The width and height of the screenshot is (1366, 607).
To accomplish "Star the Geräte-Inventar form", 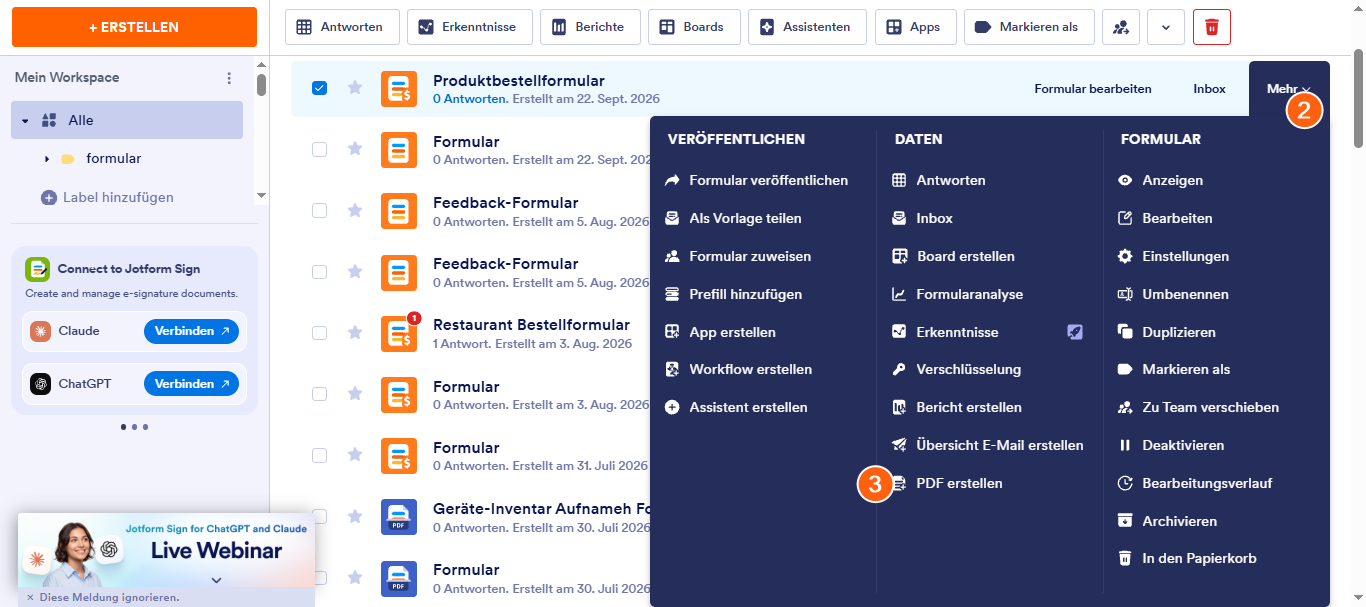I will click(355, 516).
